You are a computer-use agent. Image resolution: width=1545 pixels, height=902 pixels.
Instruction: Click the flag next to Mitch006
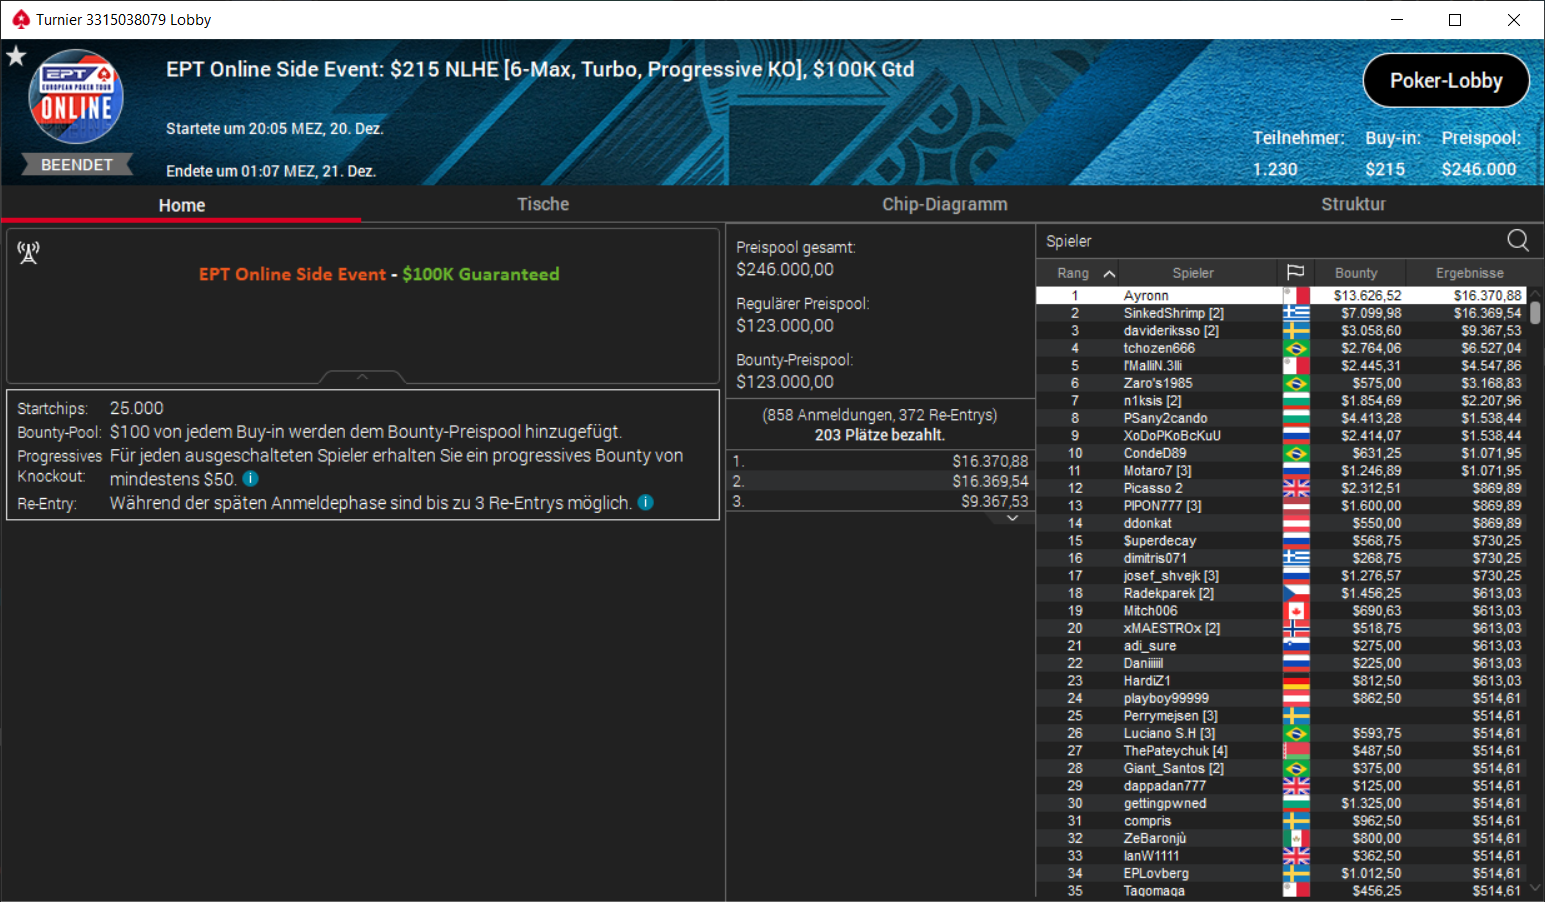(1296, 611)
